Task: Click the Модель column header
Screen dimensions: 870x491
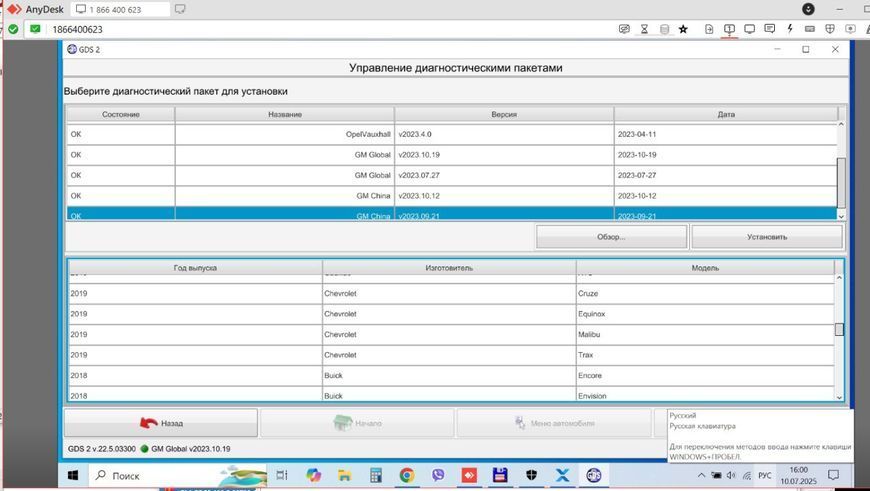Action: click(705, 268)
